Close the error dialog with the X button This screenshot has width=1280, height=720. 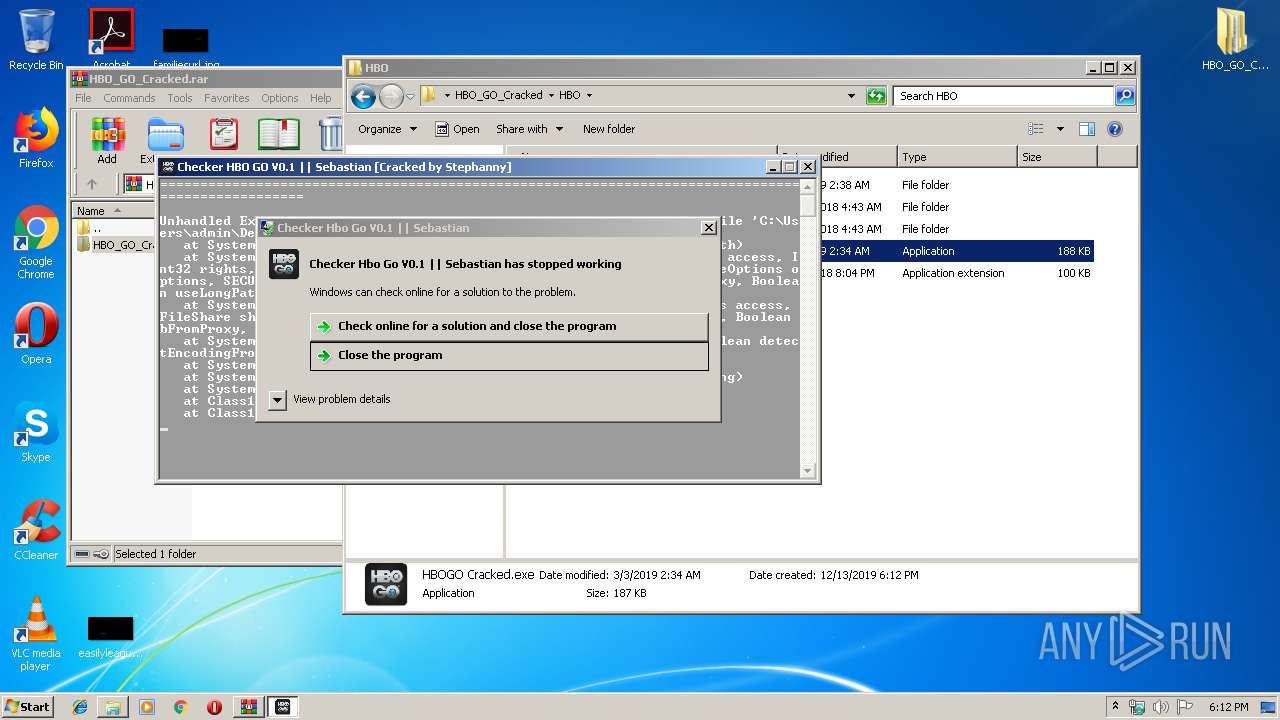pyautogui.click(x=709, y=228)
